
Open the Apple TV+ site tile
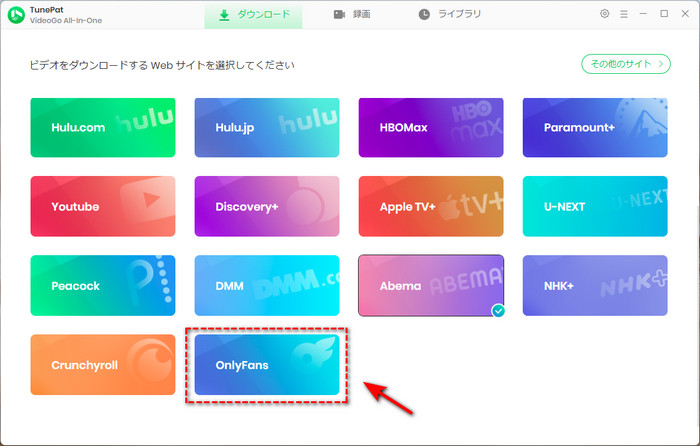(x=431, y=206)
